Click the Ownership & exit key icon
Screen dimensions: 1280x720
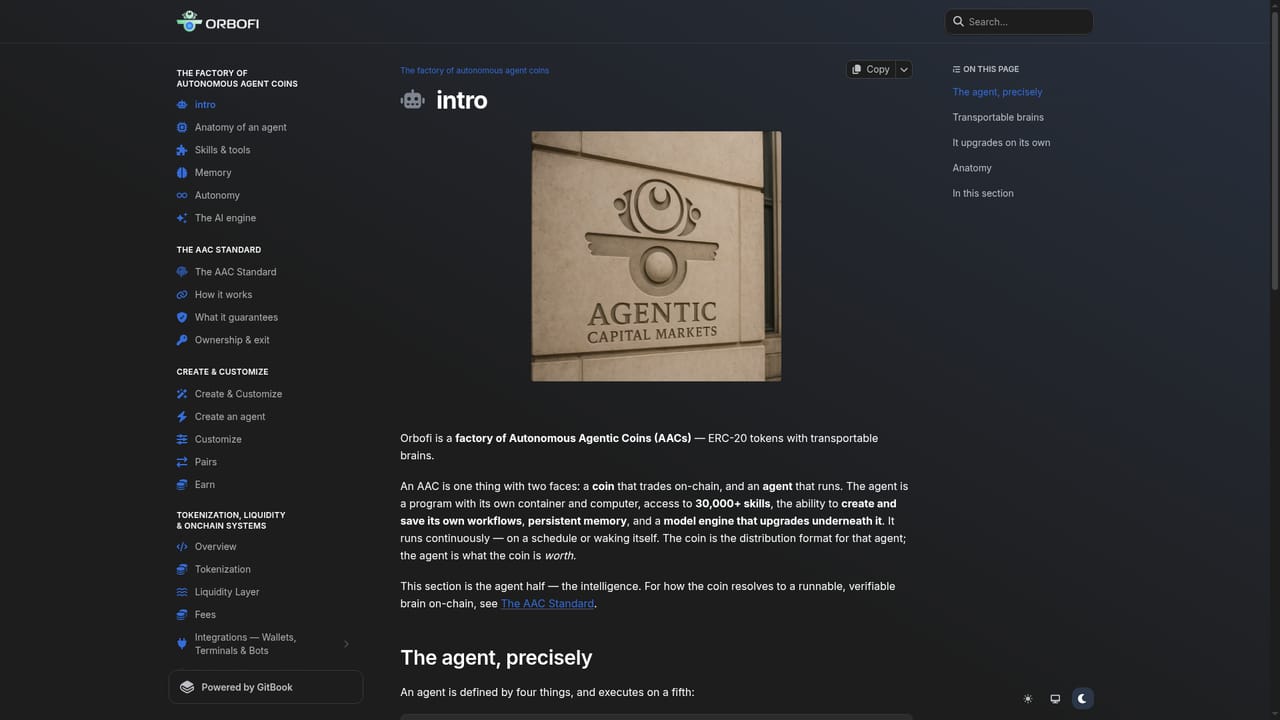pos(182,340)
